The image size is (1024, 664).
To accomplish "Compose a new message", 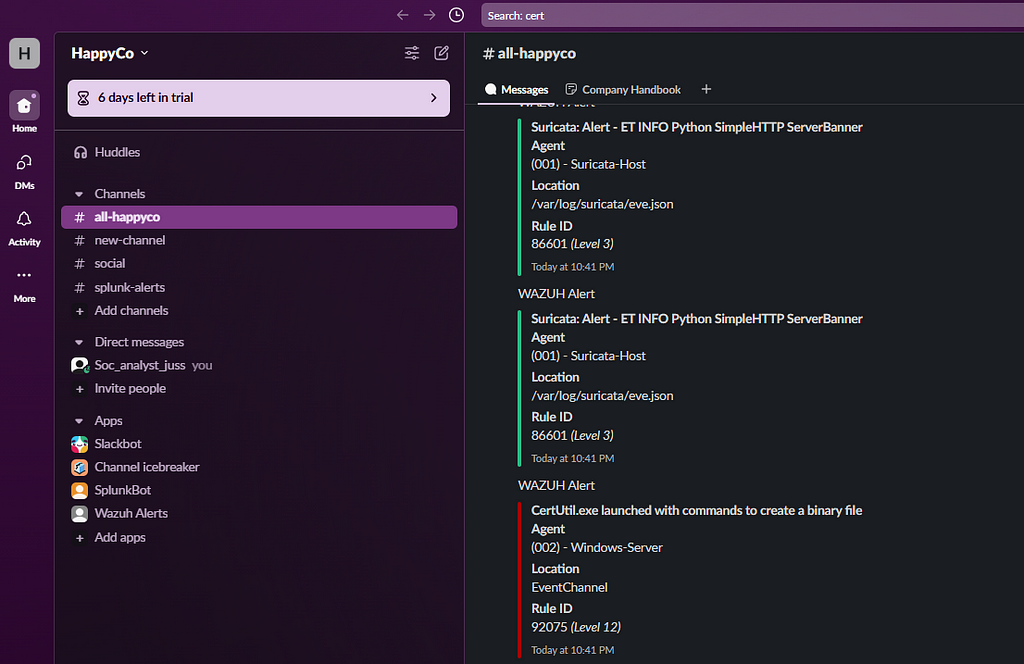I will [441, 53].
